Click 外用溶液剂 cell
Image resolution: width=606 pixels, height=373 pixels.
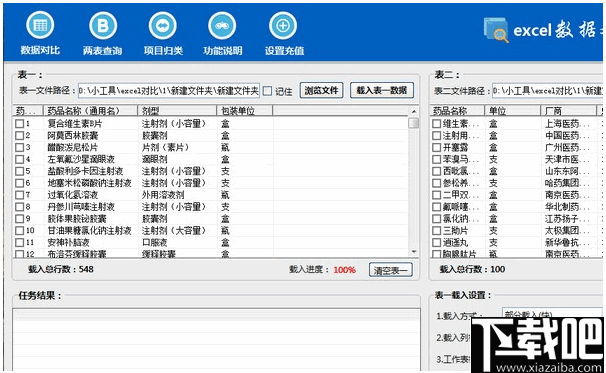[163, 195]
